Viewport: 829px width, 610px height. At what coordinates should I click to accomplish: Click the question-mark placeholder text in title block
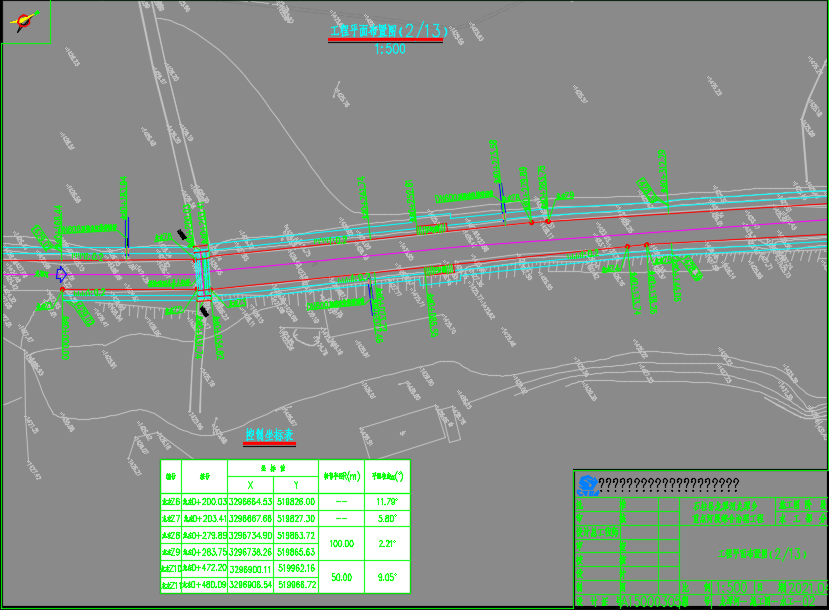(669, 485)
